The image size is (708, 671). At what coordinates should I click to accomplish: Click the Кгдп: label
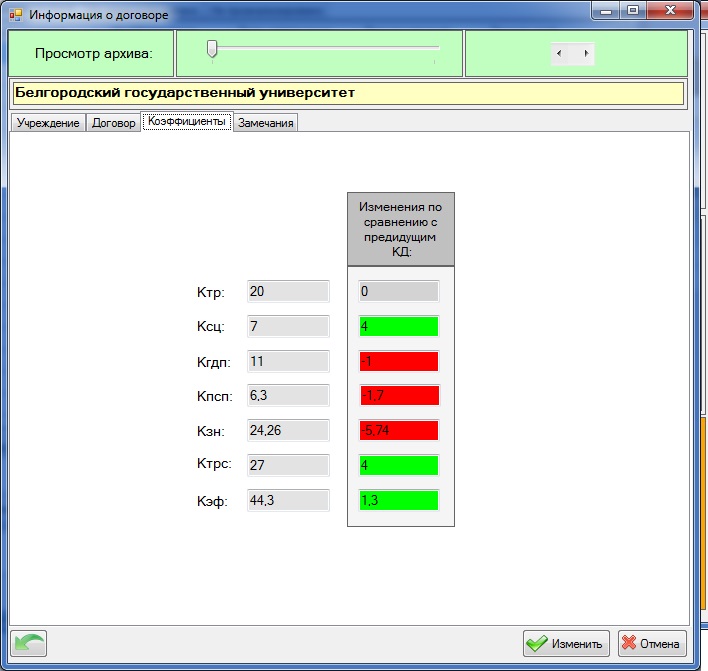[x=214, y=362]
